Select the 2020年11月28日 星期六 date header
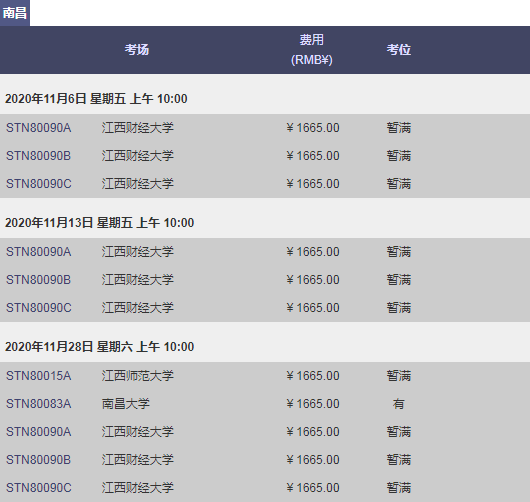Screen dimensions: 530x502 point(100,347)
